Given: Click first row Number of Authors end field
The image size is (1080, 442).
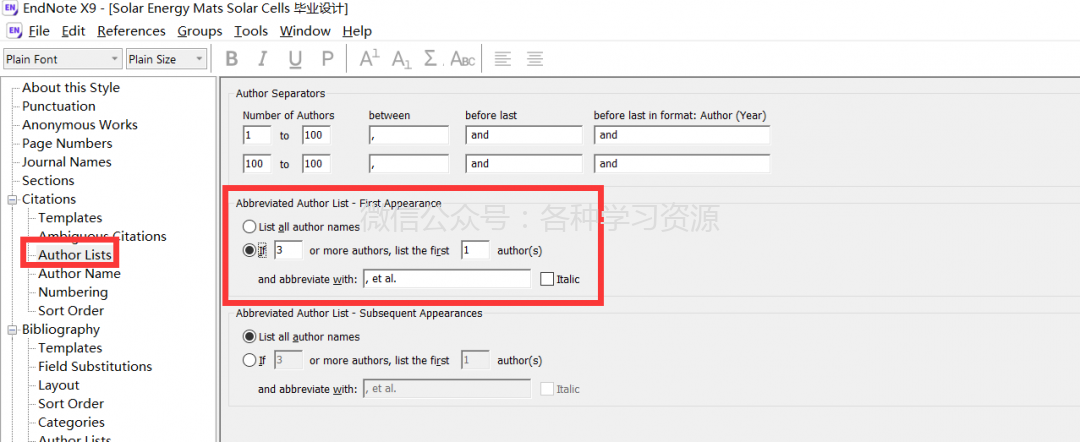Looking at the screenshot, I should pyautogui.click(x=316, y=135).
